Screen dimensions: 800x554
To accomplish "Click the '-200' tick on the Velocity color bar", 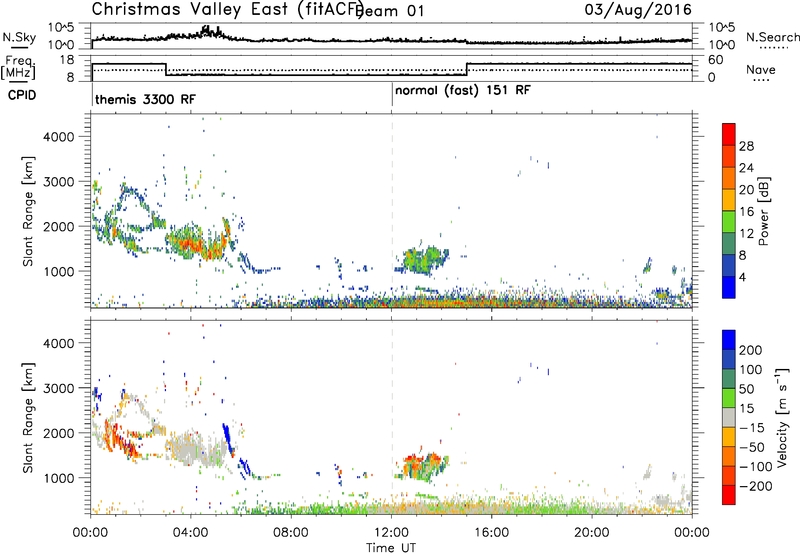I will pos(755,486).
